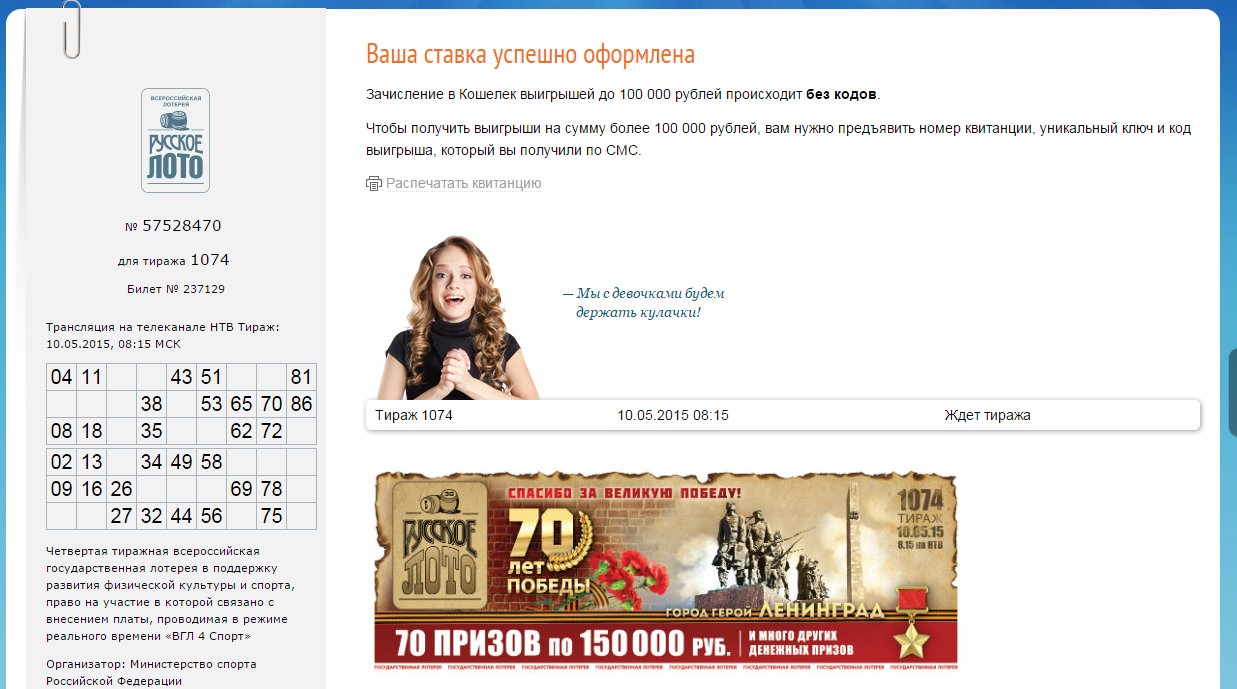
Task: Click the Ждет тиража status text
Action: click(987, 415)
